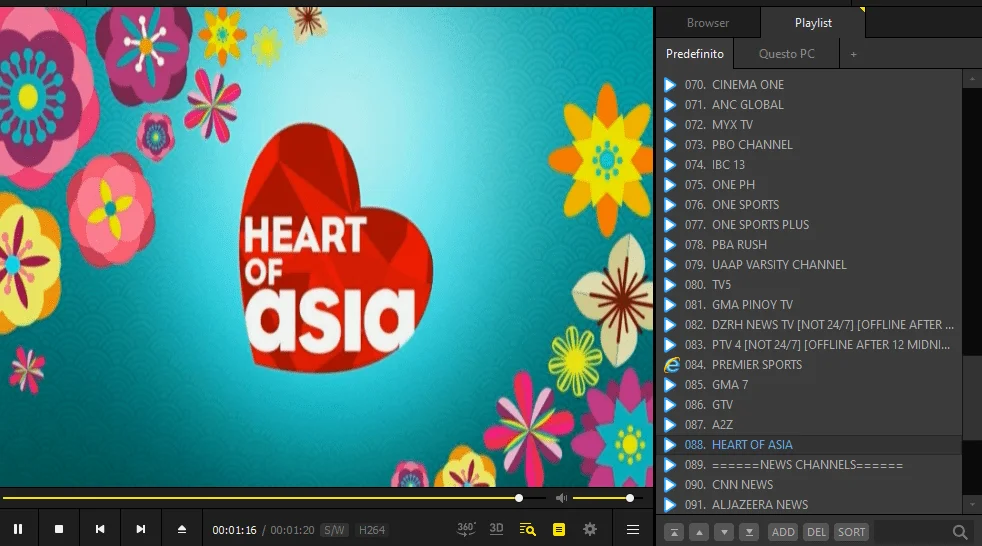Toggle the yellow playlist panel icon
982x546 pixels.
click(559, 529)
